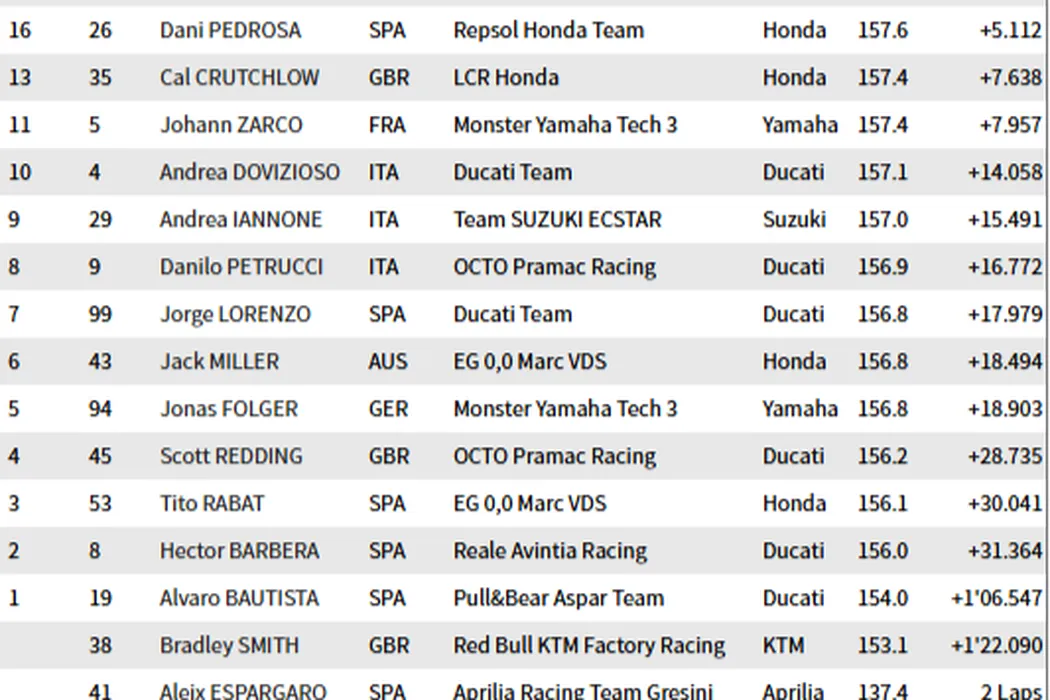Click Jack MILLER rider name

tap(219, 361)
